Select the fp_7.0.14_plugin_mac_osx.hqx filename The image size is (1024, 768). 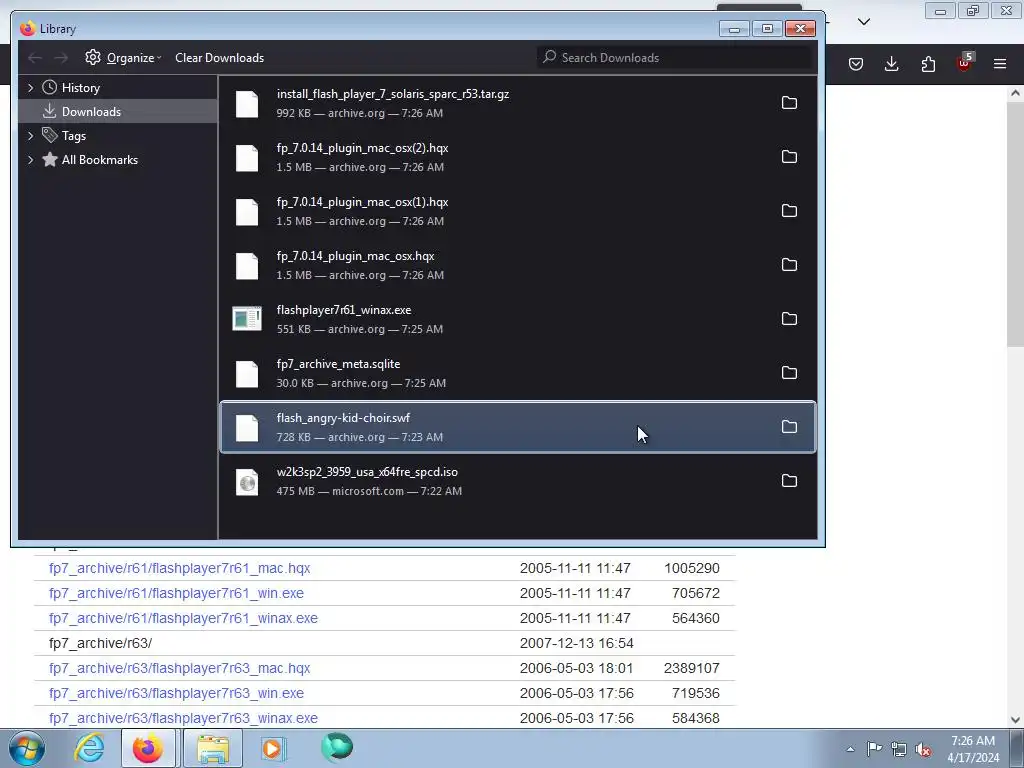355,256
